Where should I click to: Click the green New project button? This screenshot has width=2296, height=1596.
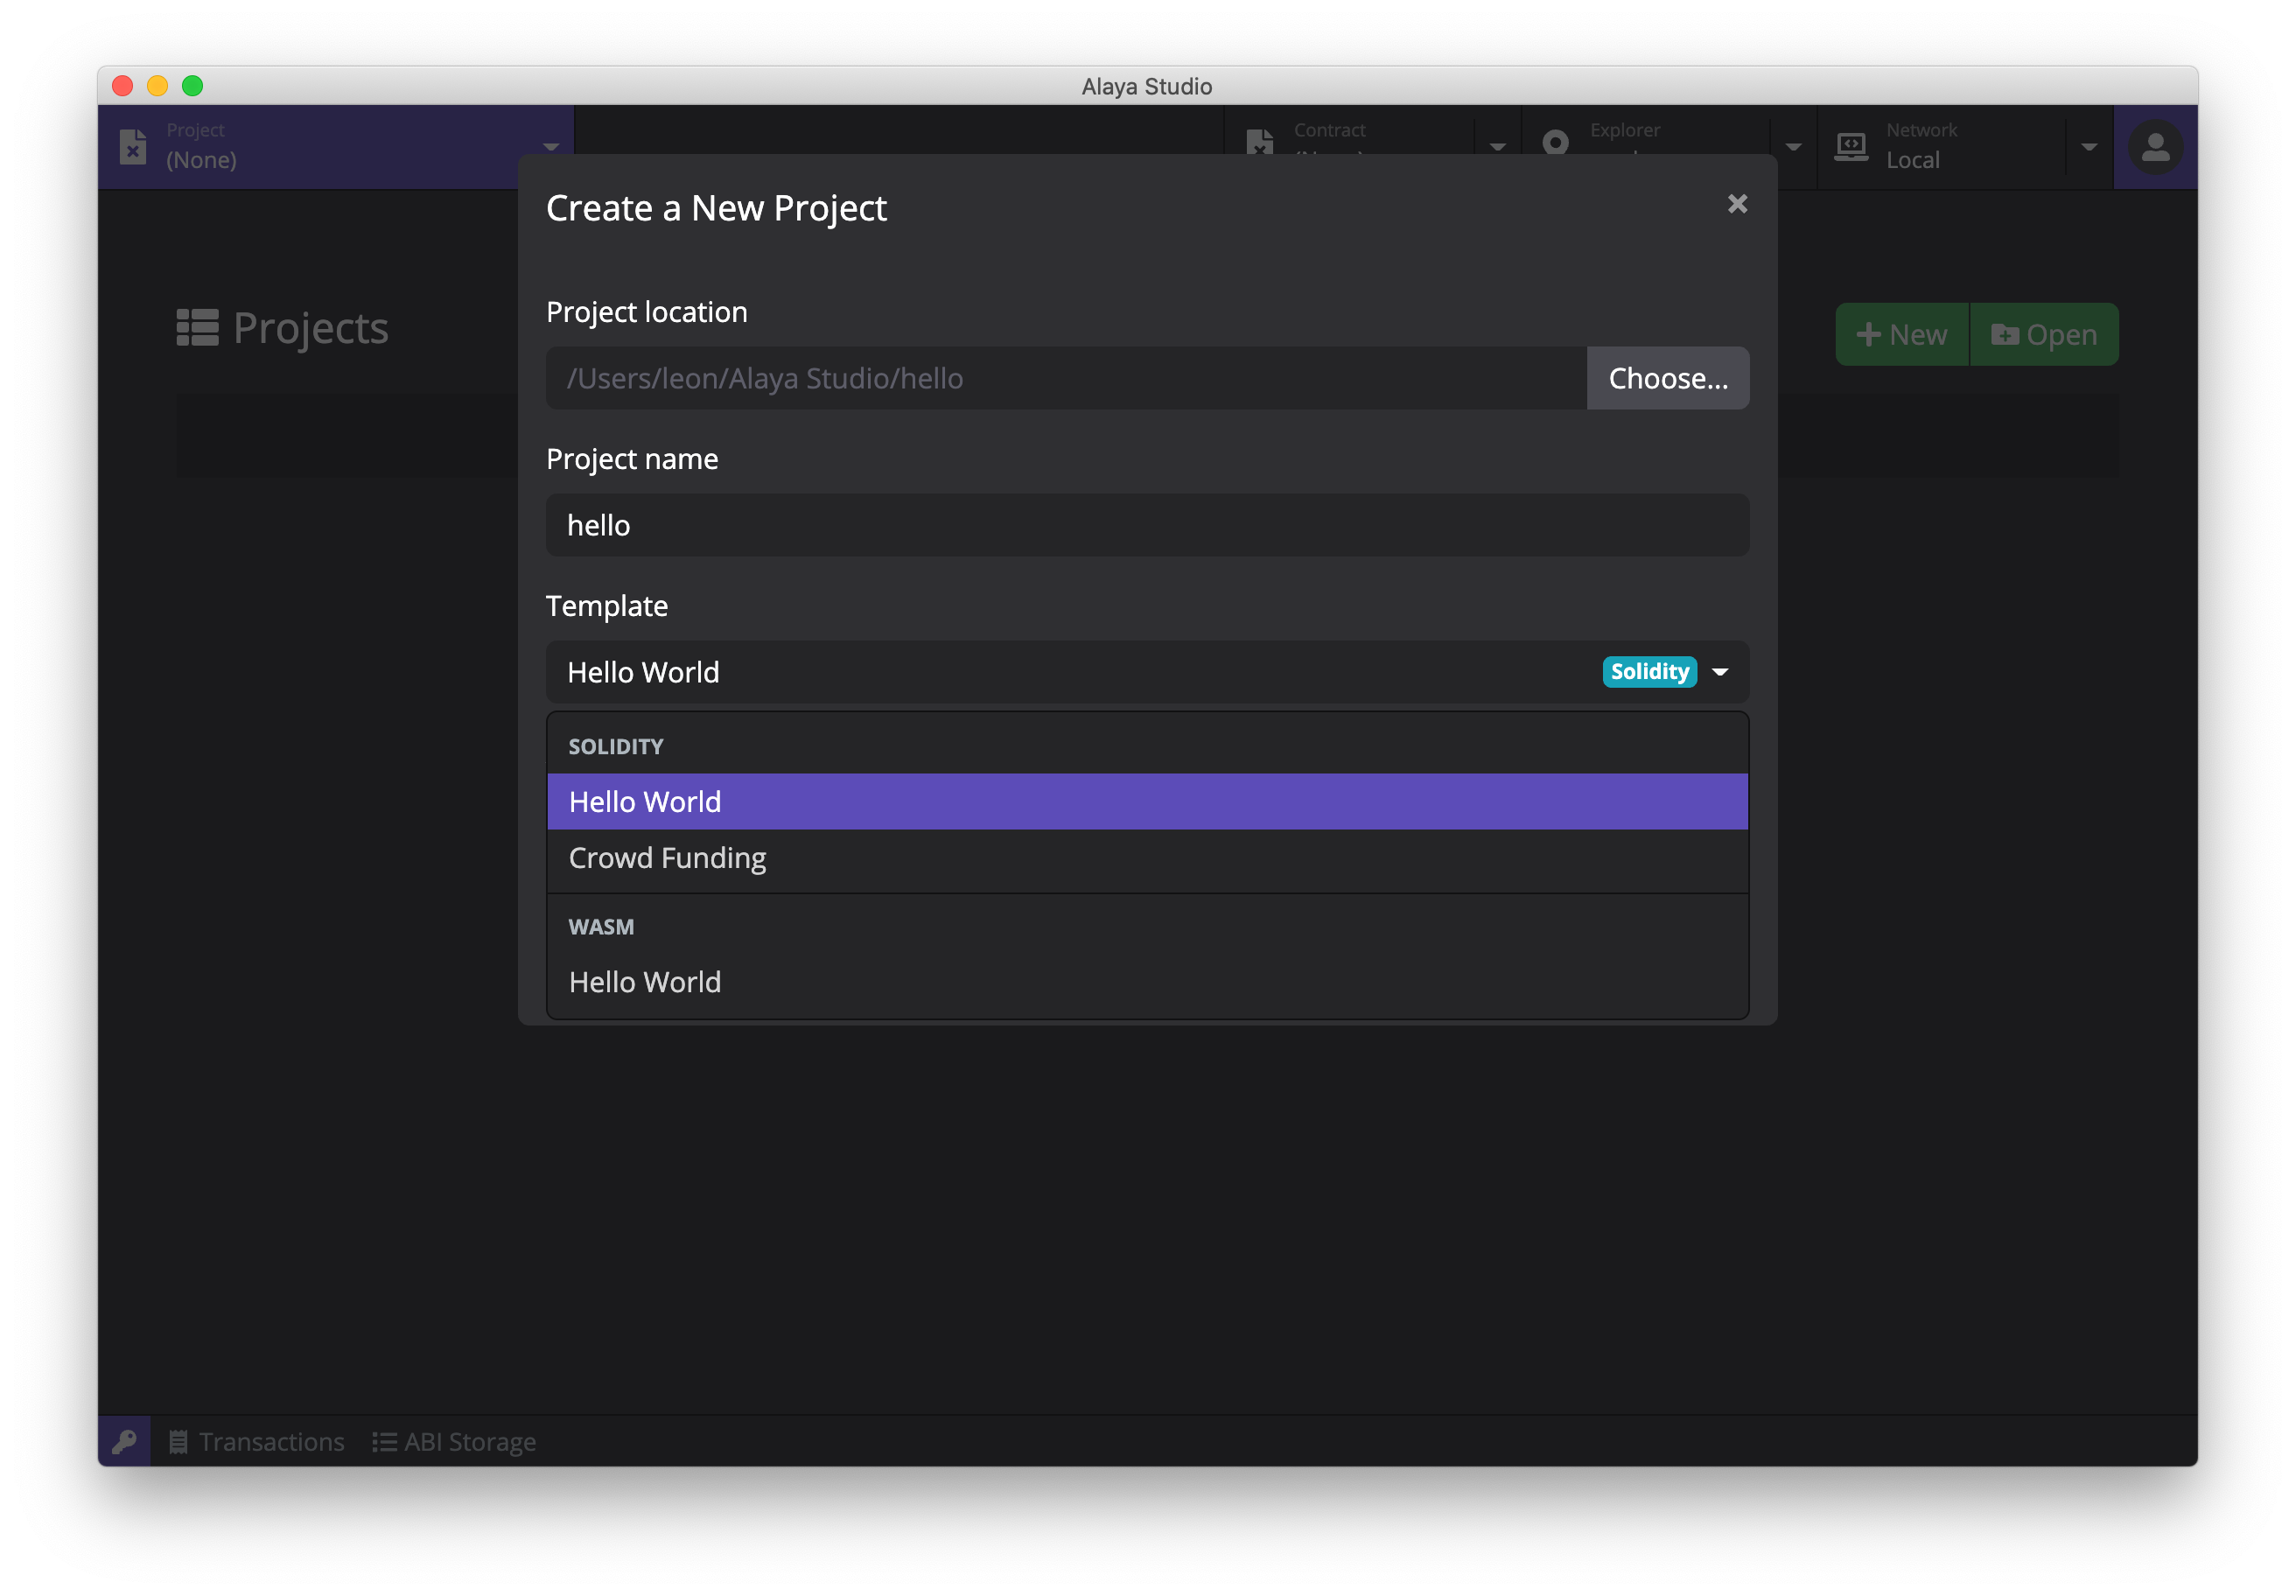click(x=1901, y=334)
